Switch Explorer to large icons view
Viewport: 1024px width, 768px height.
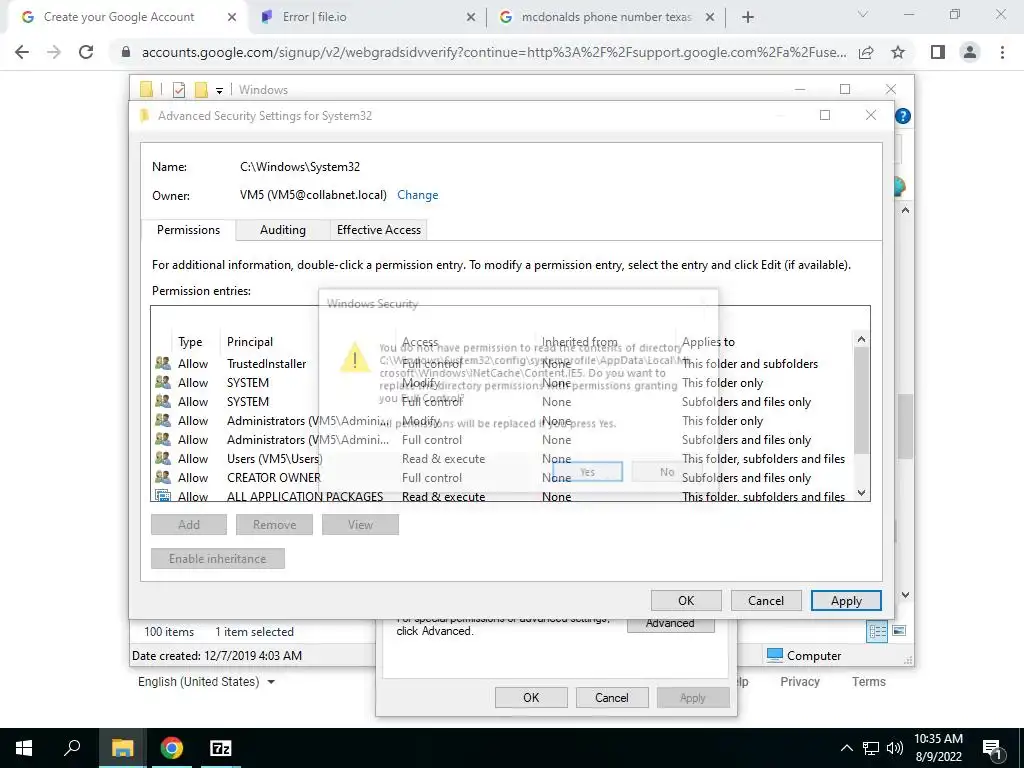[899, 631]
